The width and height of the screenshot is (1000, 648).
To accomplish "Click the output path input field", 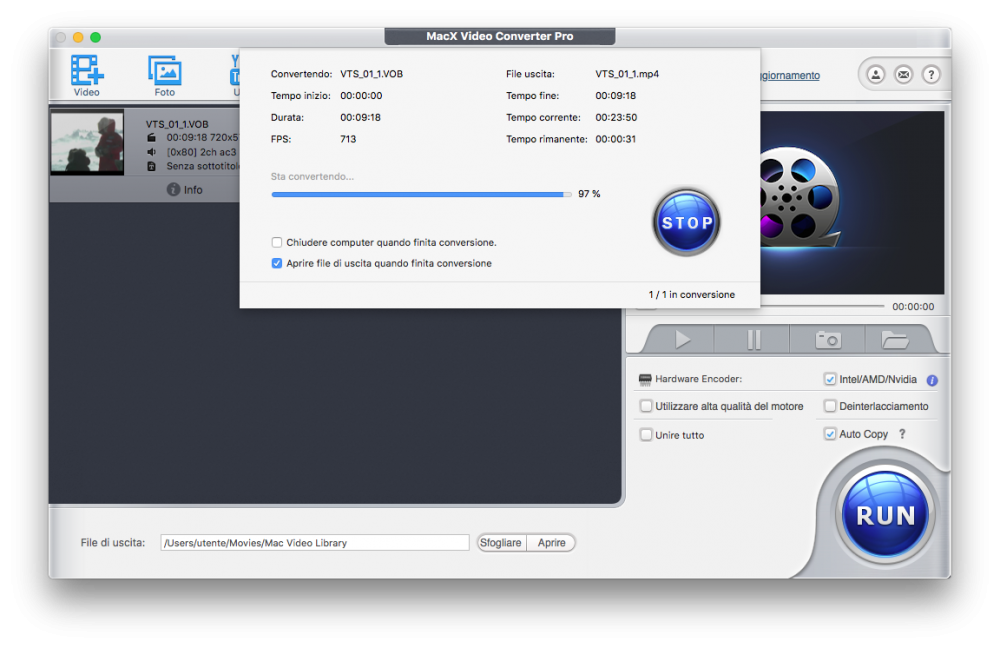I will pyautogui.click(x=315, y=543).
